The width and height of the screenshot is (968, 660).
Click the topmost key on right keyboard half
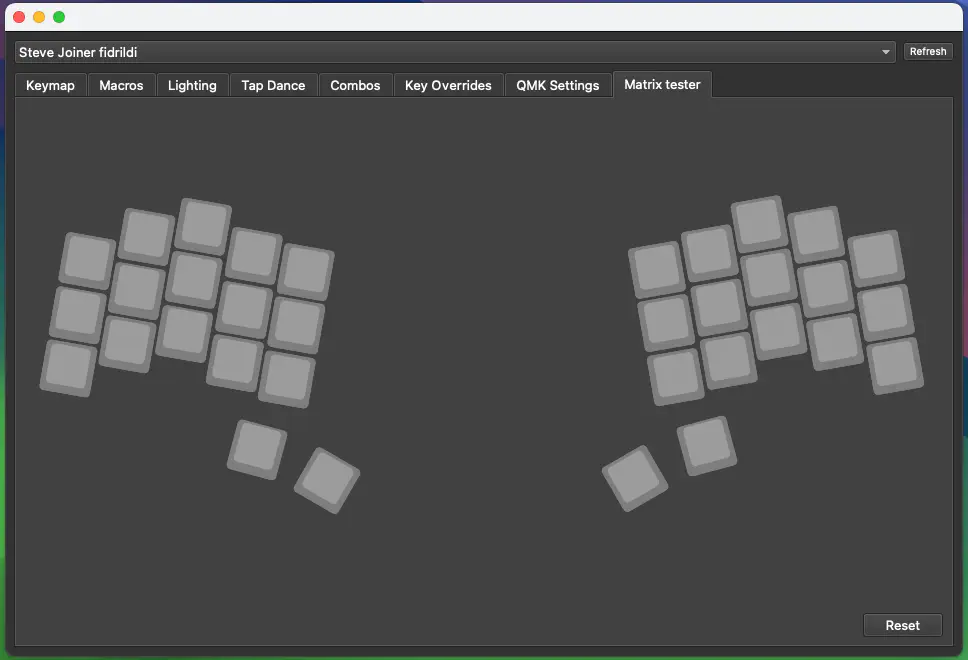point(758,222)
